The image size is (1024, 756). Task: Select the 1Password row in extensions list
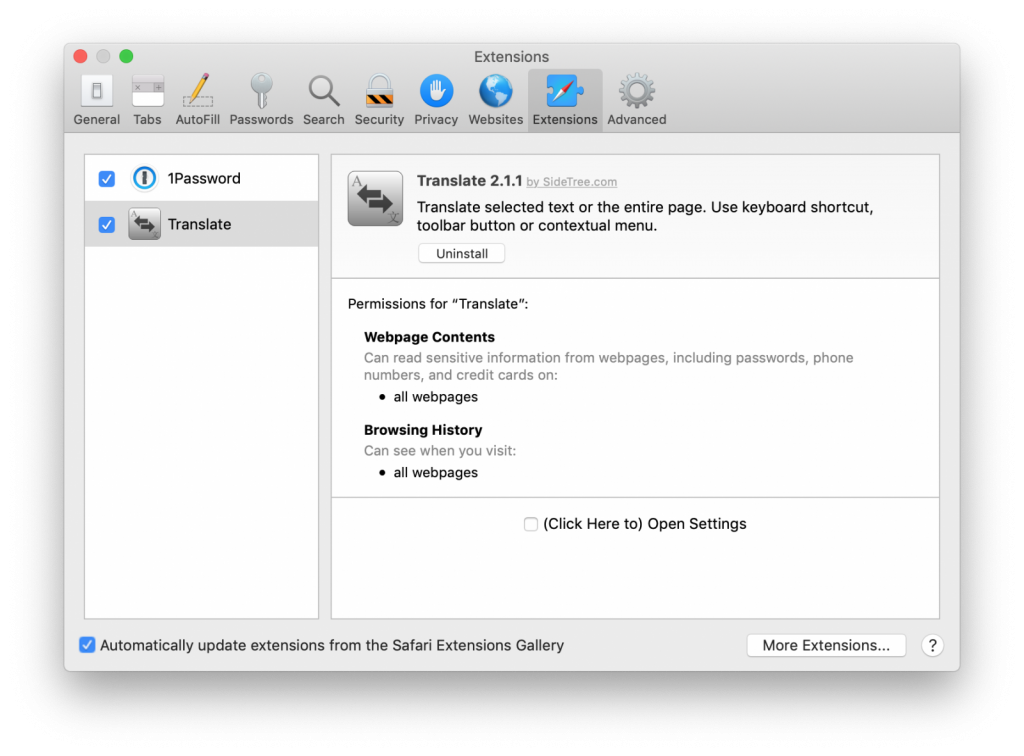tap(201, 178)
